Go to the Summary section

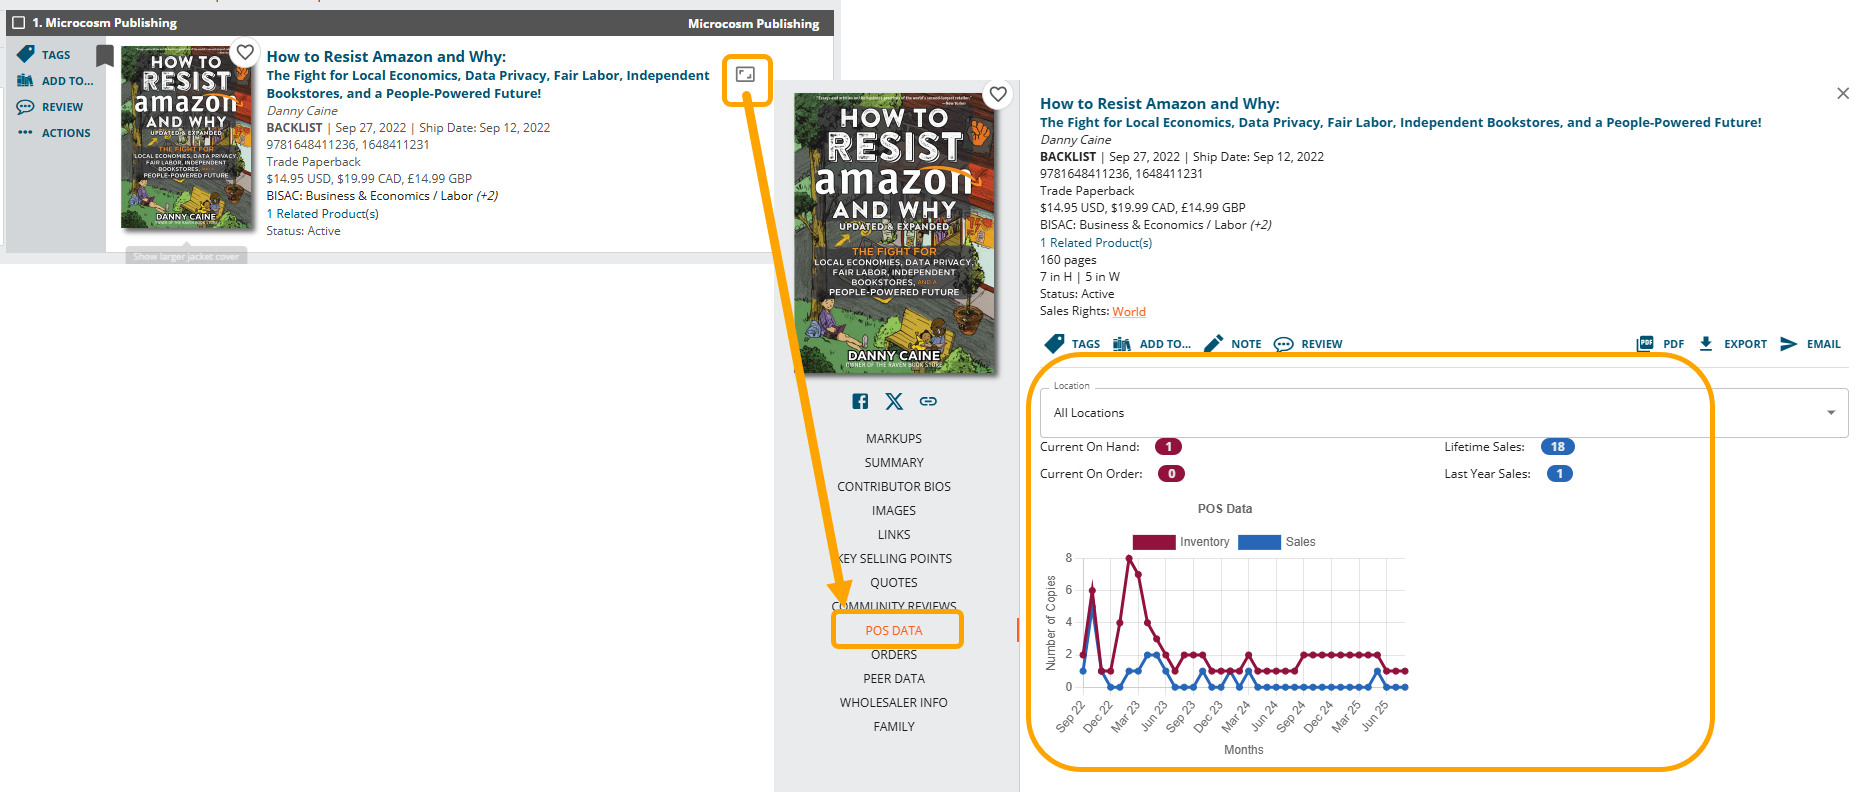tap(894, 463)
